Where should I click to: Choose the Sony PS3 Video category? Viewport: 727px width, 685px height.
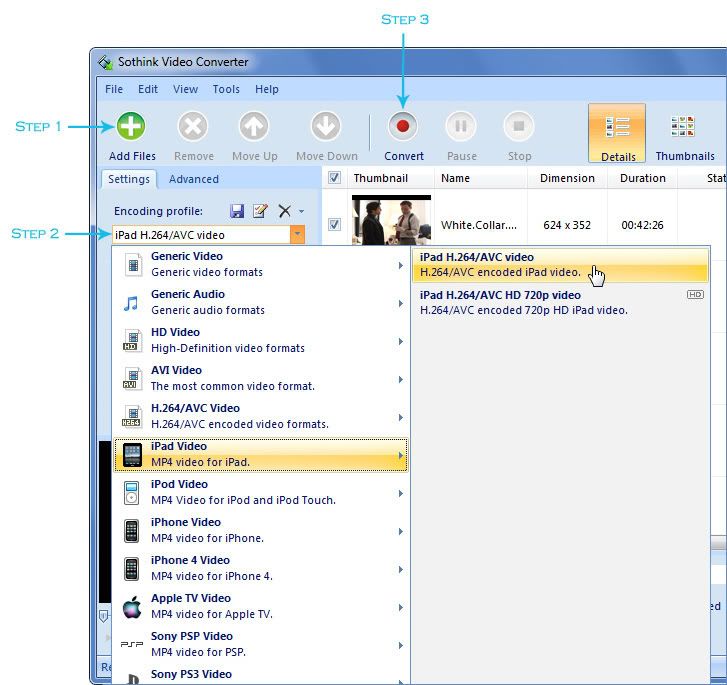[x=260, y=675]
